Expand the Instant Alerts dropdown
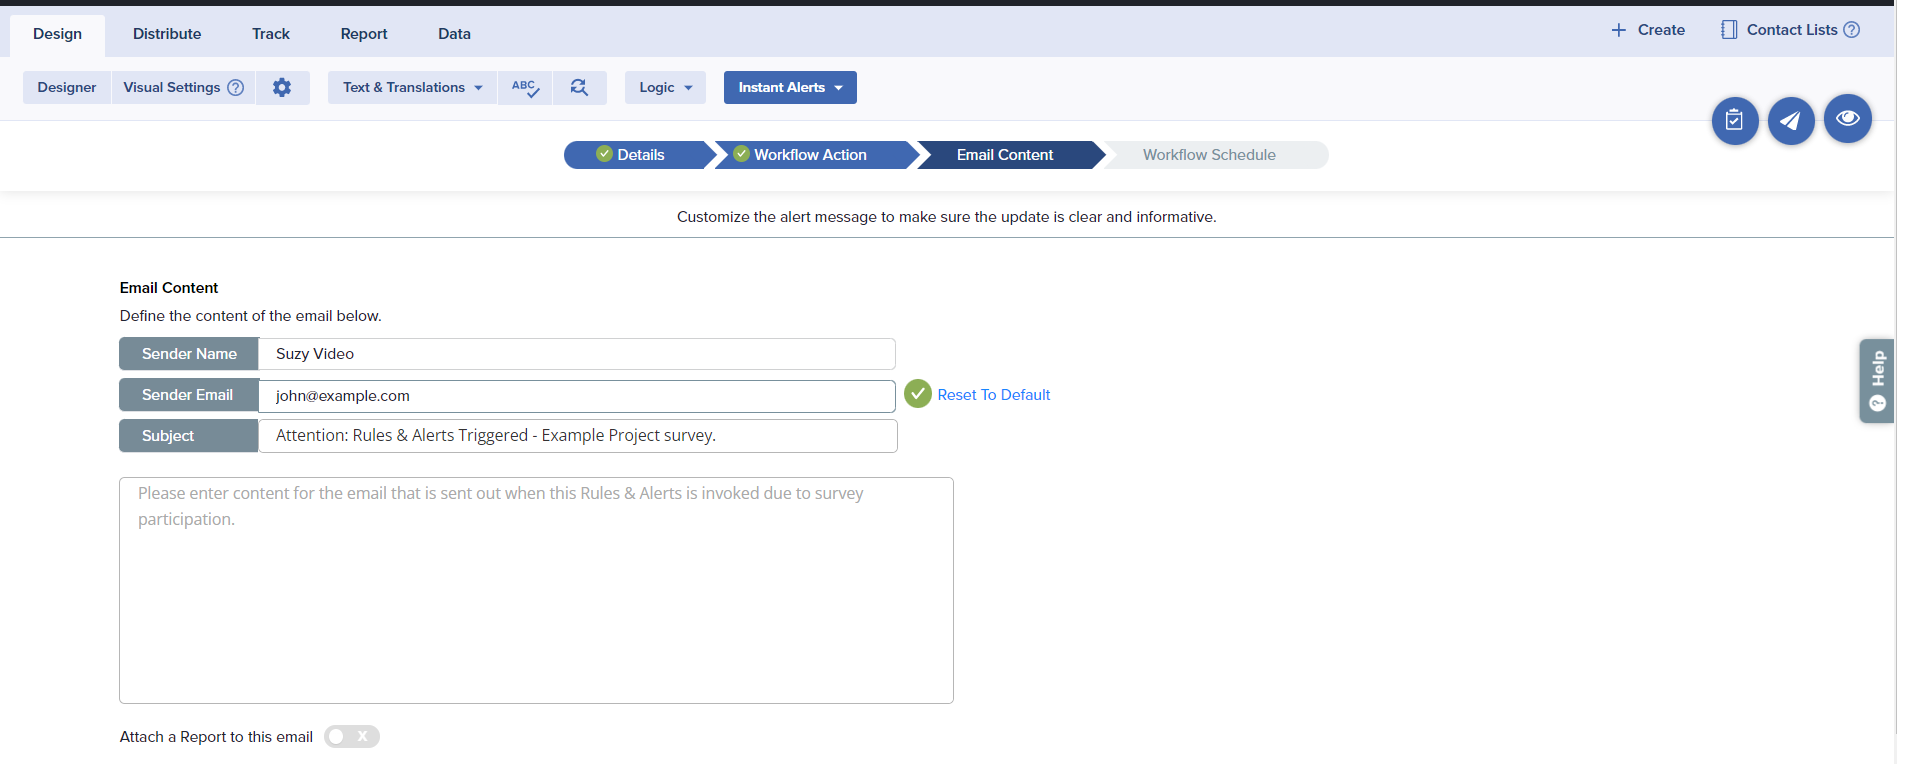This screenshot has height=764, width=1920. (790, 88)
